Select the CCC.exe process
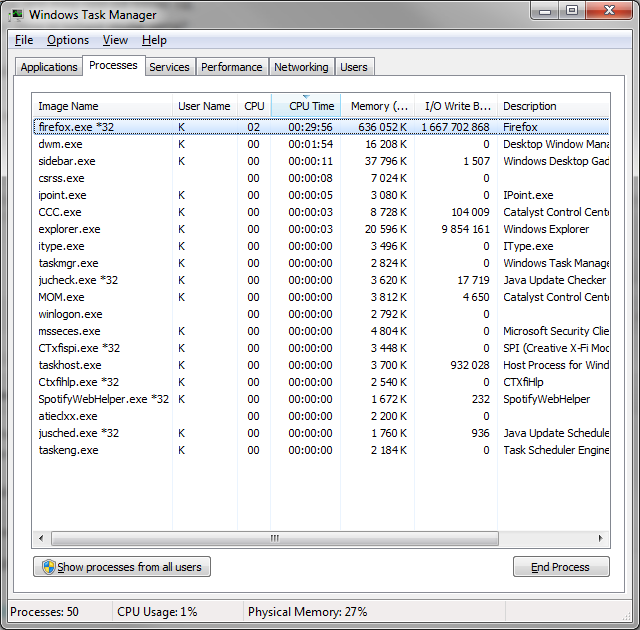 pyautogui.click(x=321, y=212)
